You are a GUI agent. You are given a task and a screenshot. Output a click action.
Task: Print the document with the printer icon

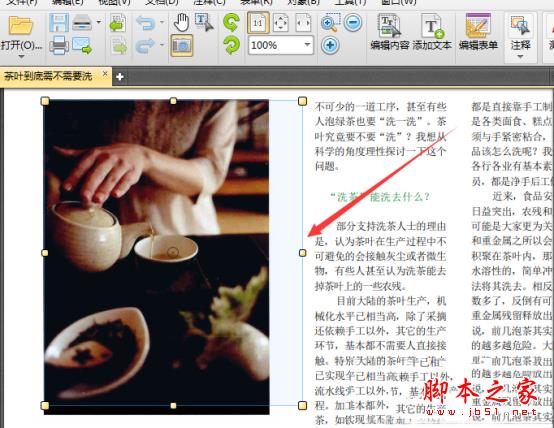point(59,45)
